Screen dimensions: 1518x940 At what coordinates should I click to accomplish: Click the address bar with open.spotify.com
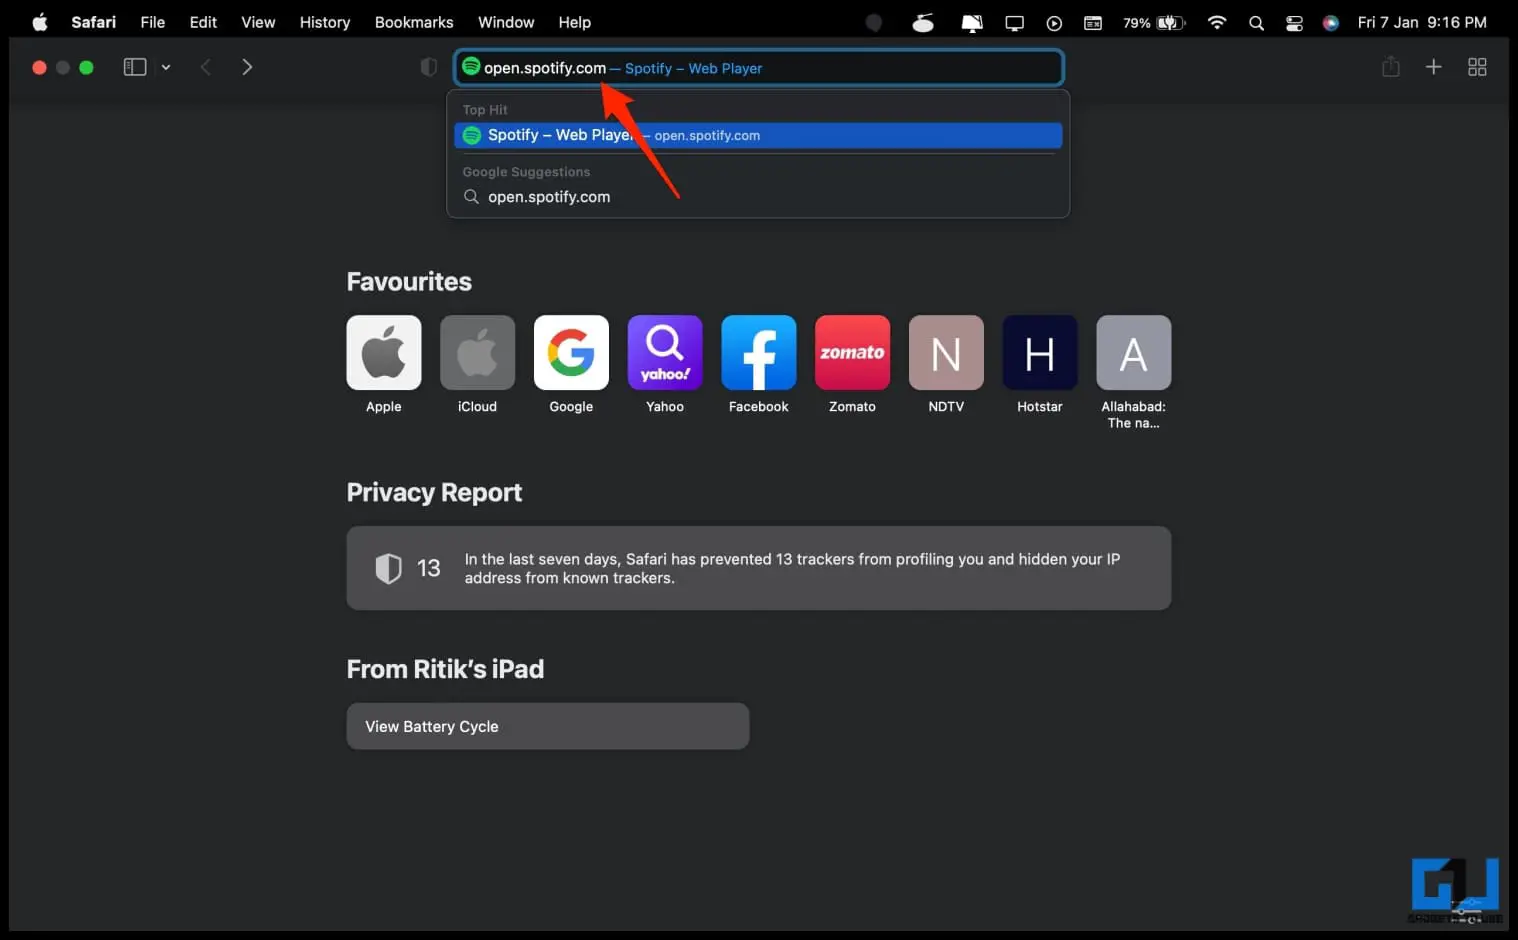[759, 68]
